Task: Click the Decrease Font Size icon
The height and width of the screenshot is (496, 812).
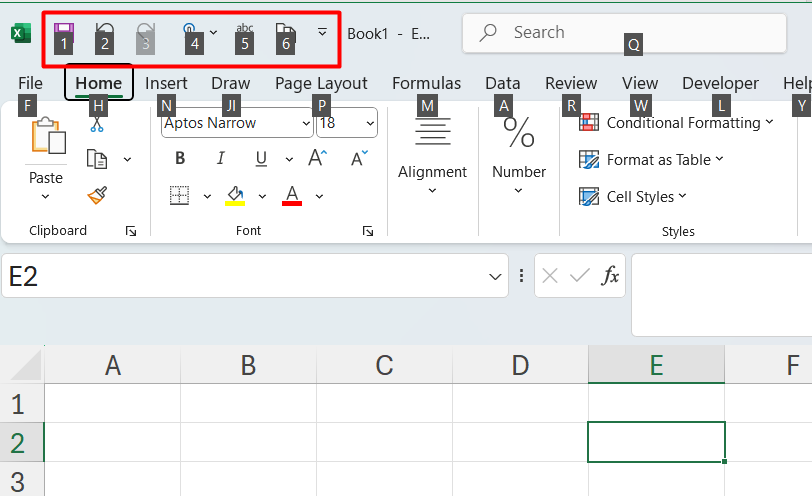Action: pyautogui.click(x=359, y=158)
